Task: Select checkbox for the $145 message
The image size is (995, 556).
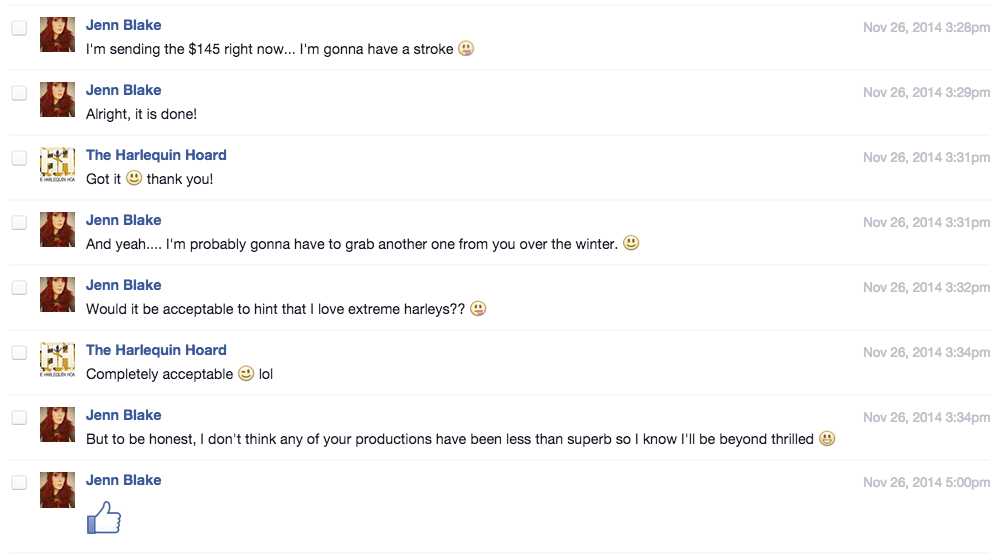Action: [x=19, y=28]
